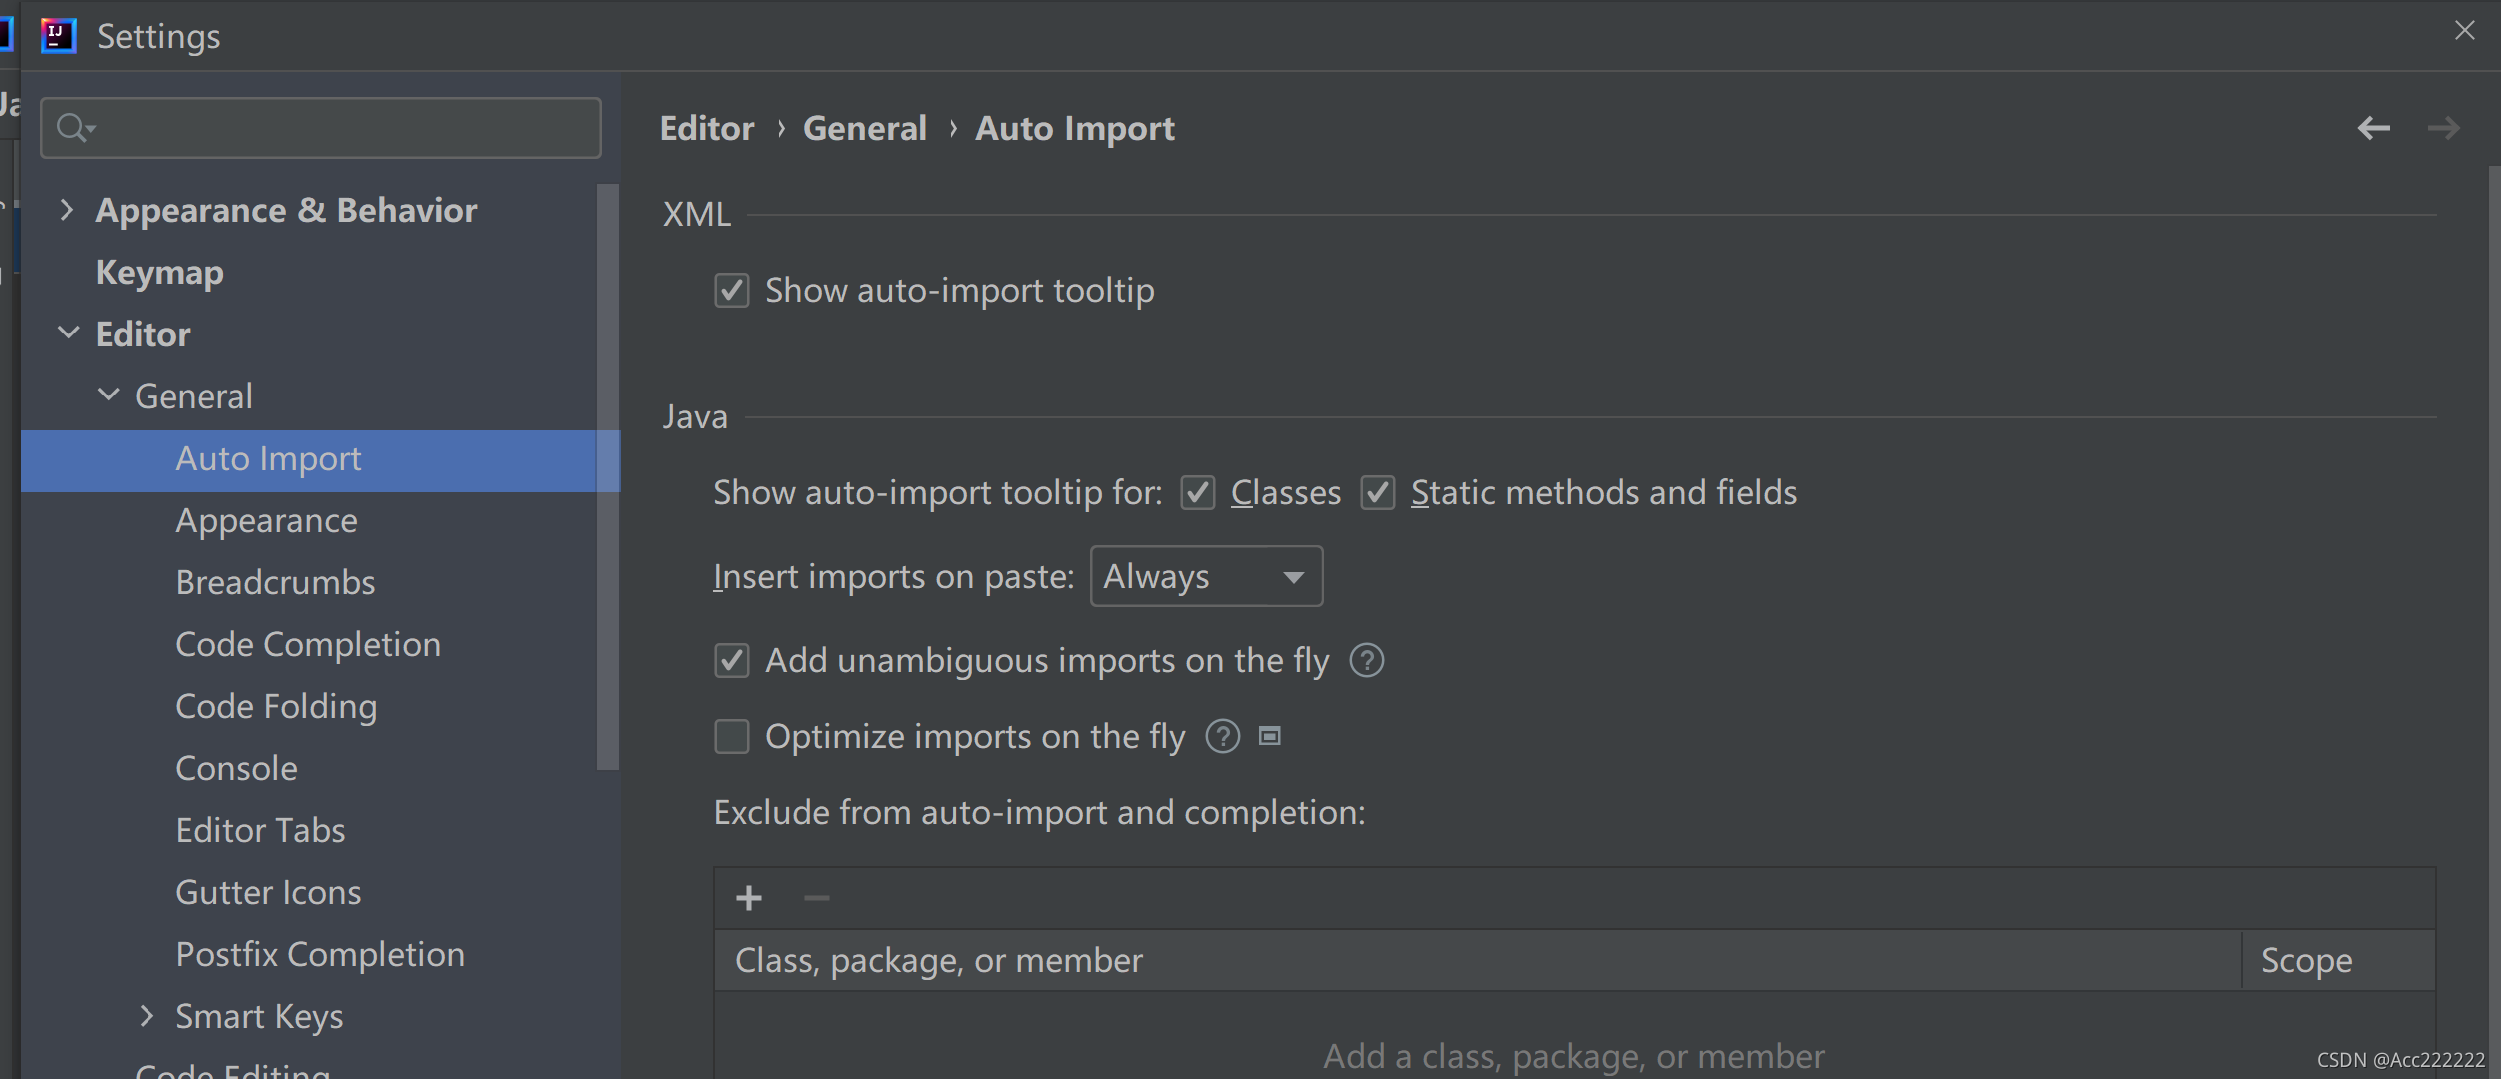The image size is (2501, 1079).
Task: Collapse the Editor tree section
Action: pyautogui.click(x=68, y=334)
